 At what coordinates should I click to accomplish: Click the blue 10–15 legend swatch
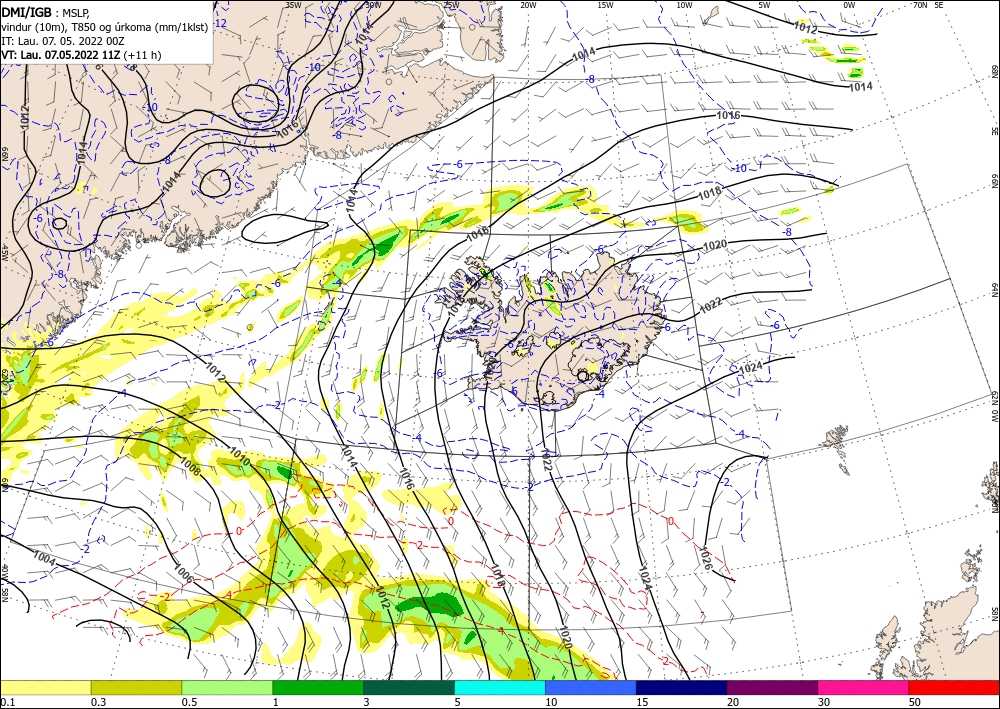pos(591,687)
